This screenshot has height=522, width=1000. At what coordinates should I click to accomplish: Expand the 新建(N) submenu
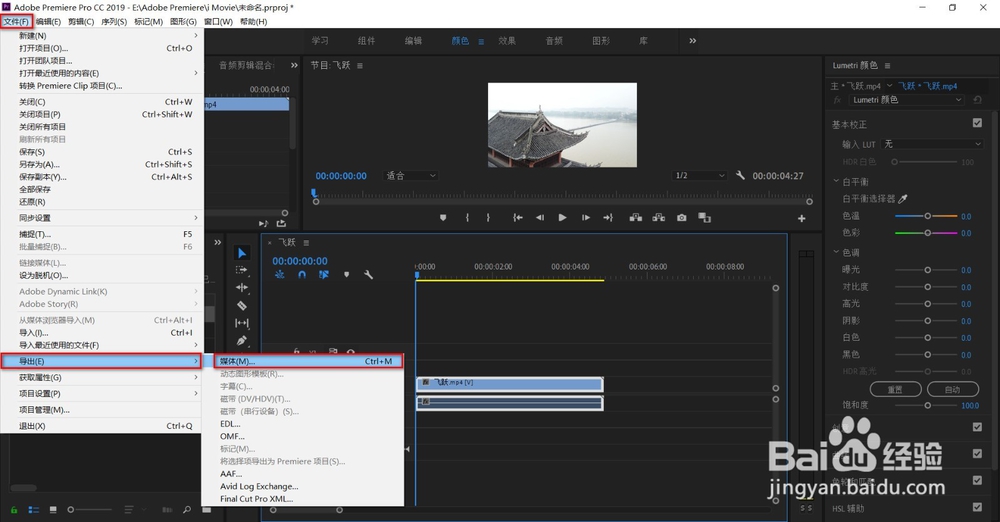pos(102,36)
